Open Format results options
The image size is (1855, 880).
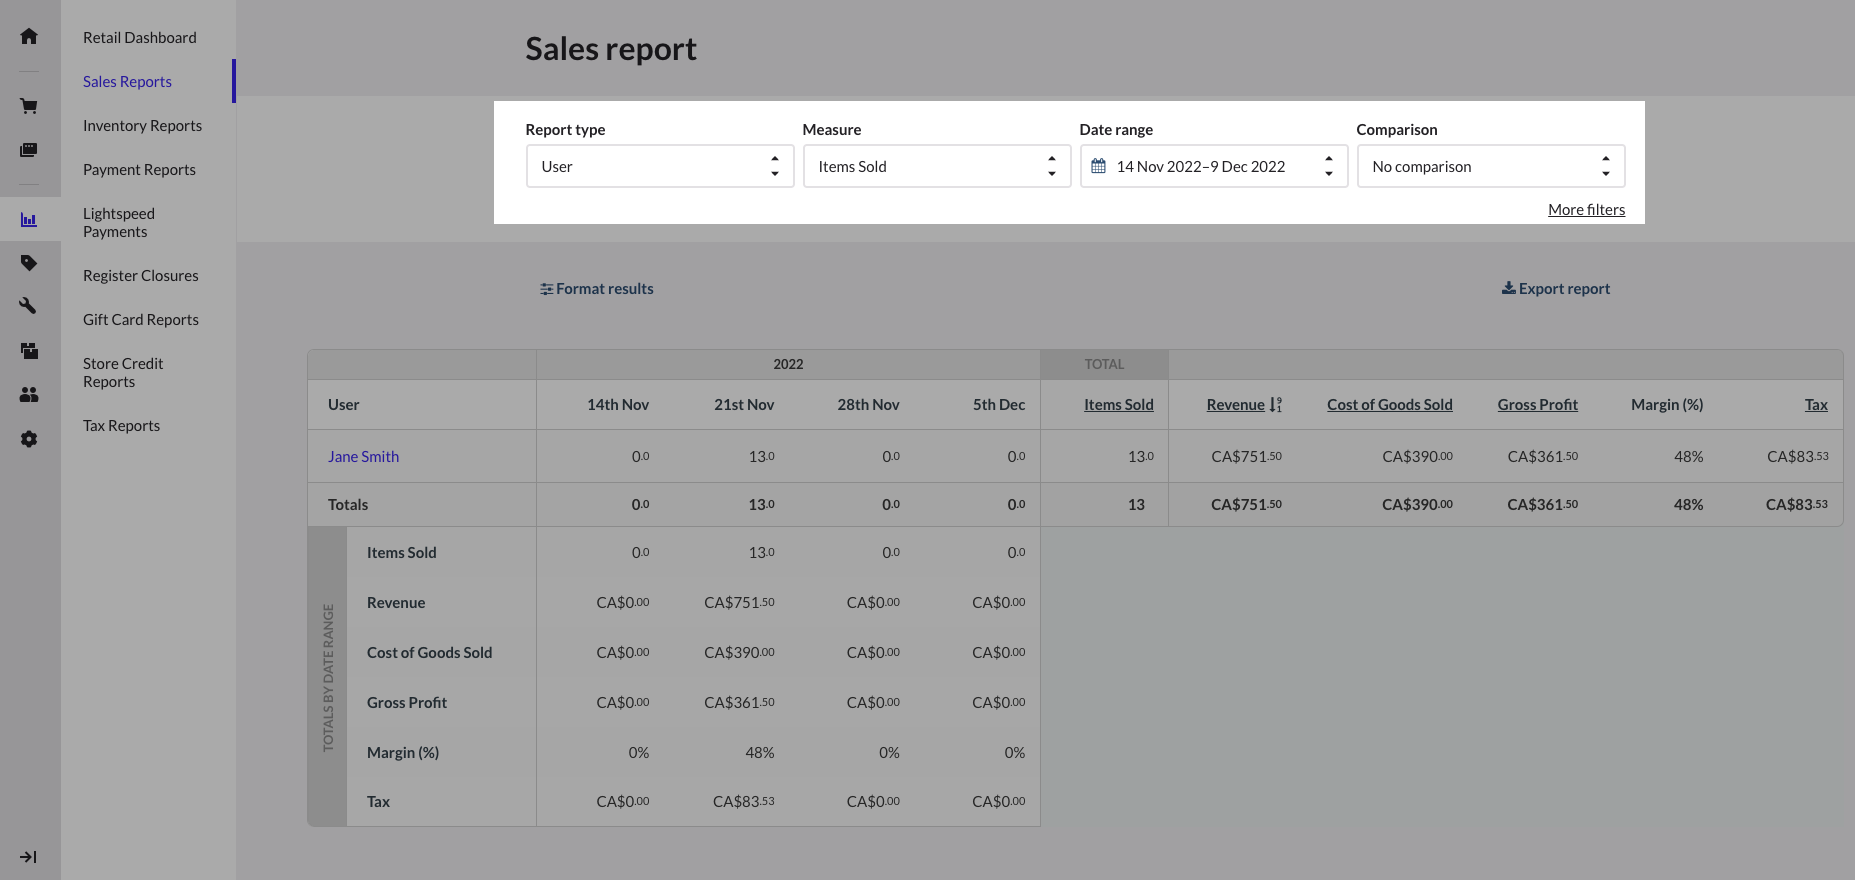(x=597, y=289)
